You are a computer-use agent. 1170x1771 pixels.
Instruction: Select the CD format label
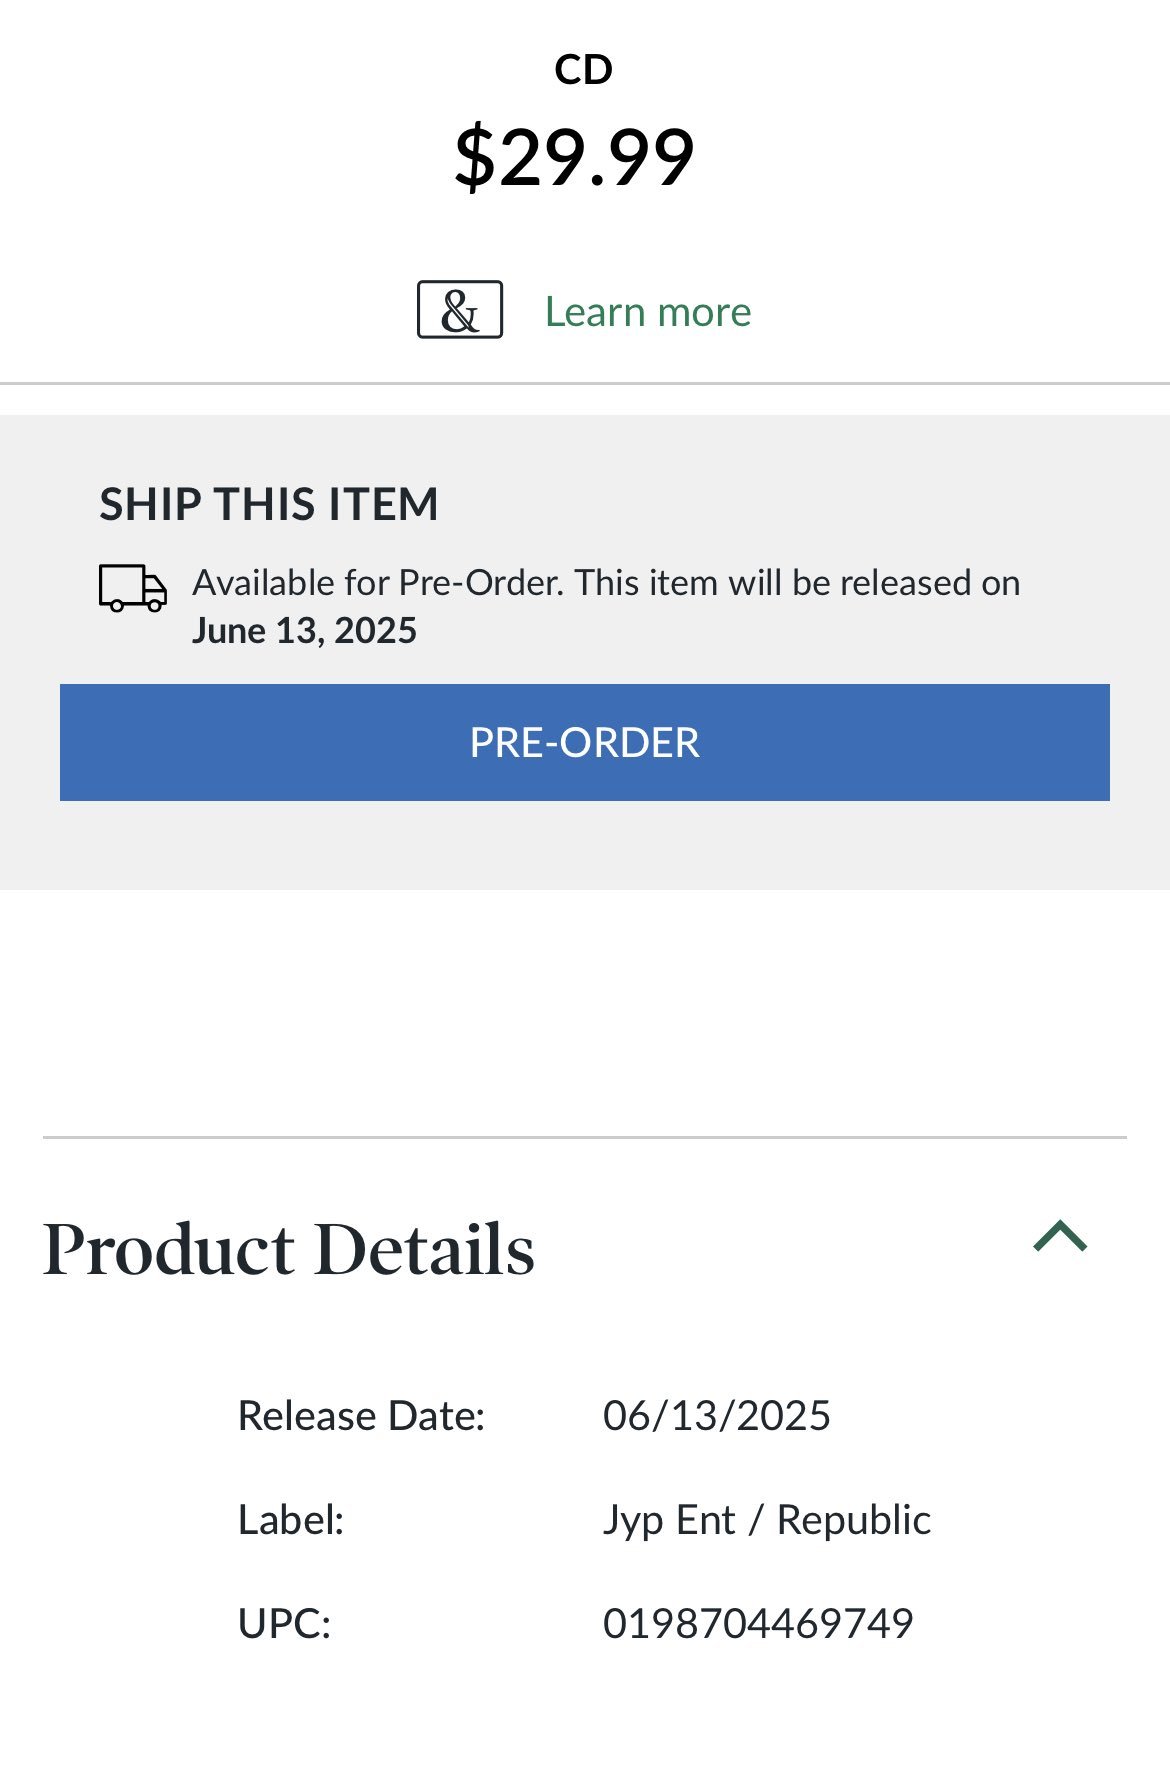(x=584, y=70)
